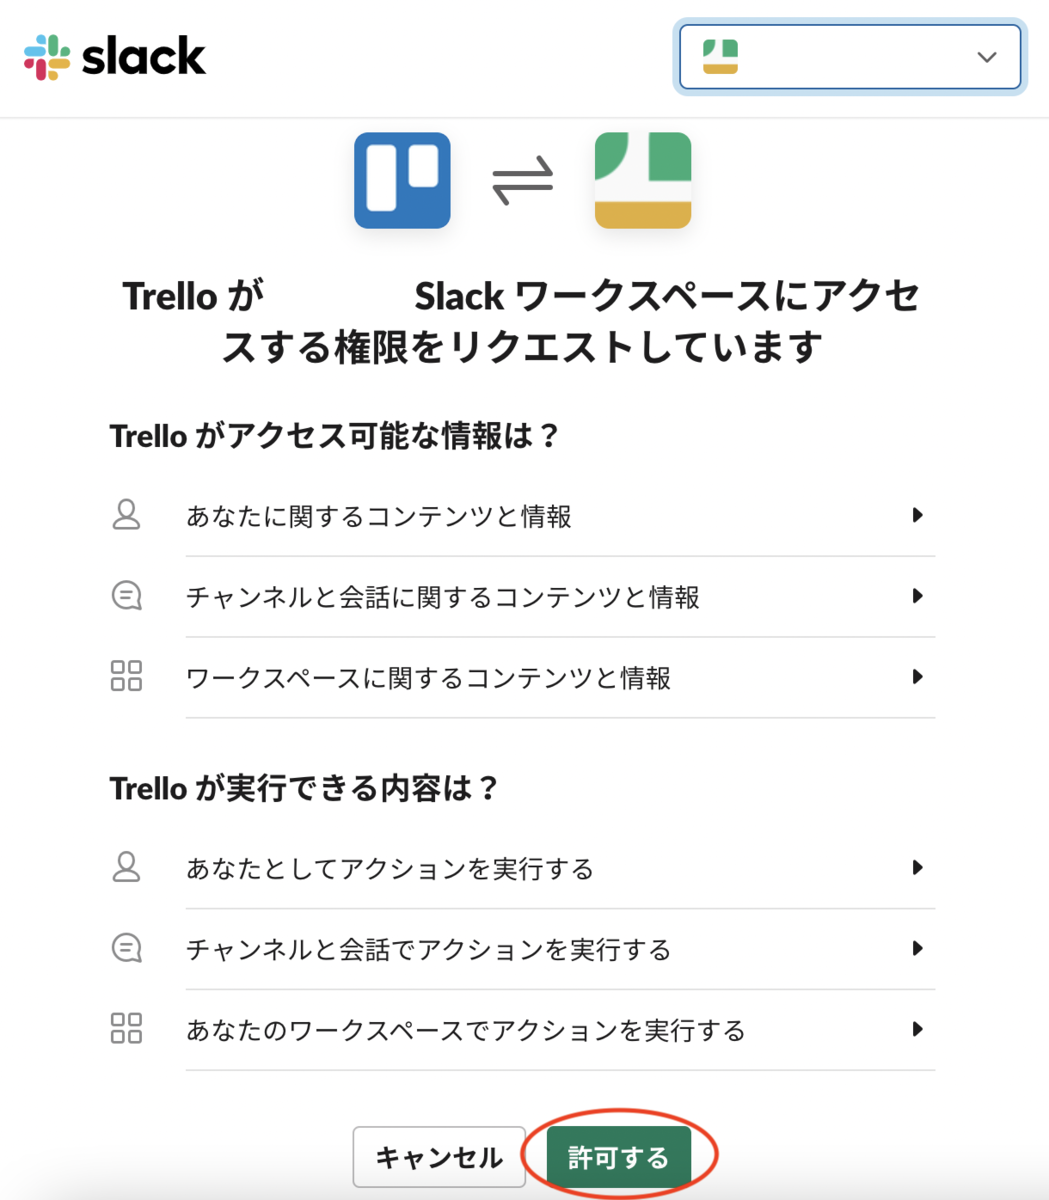Click the chat bubble icon beside チャンネルと会話でアクションを実行する
1049x1200 pixels.
(126, 948)
